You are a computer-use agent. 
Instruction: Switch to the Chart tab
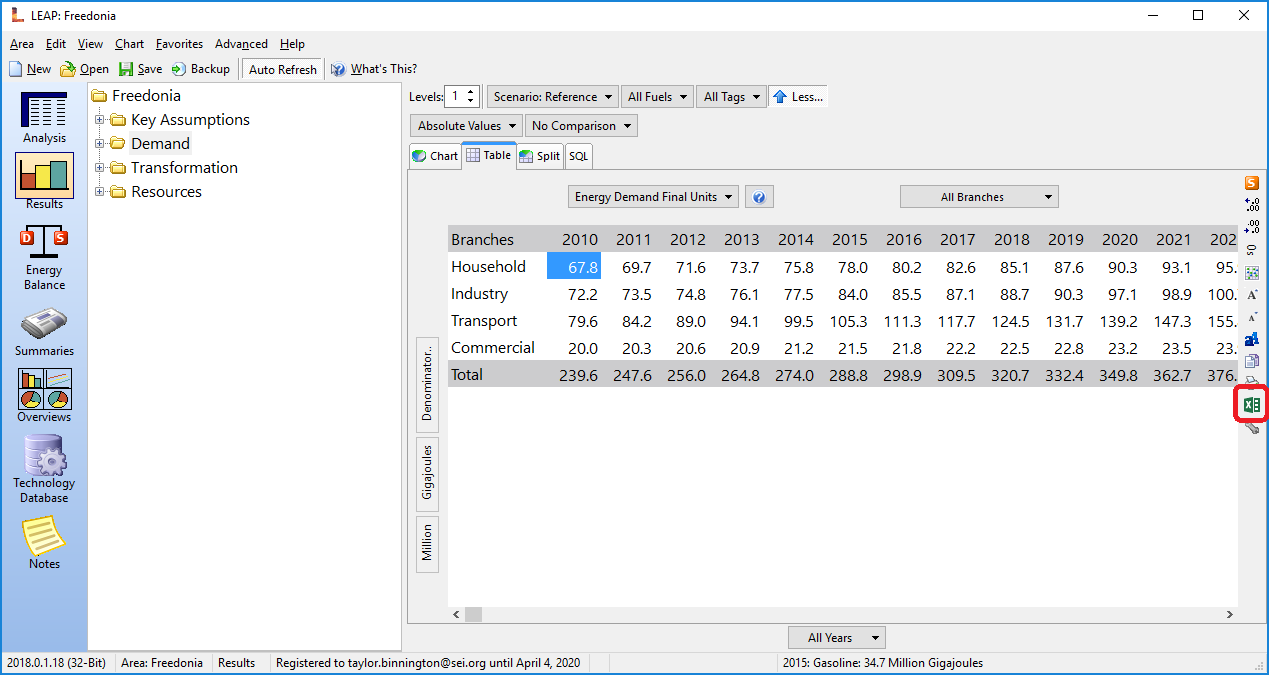[x=435, y=156]
